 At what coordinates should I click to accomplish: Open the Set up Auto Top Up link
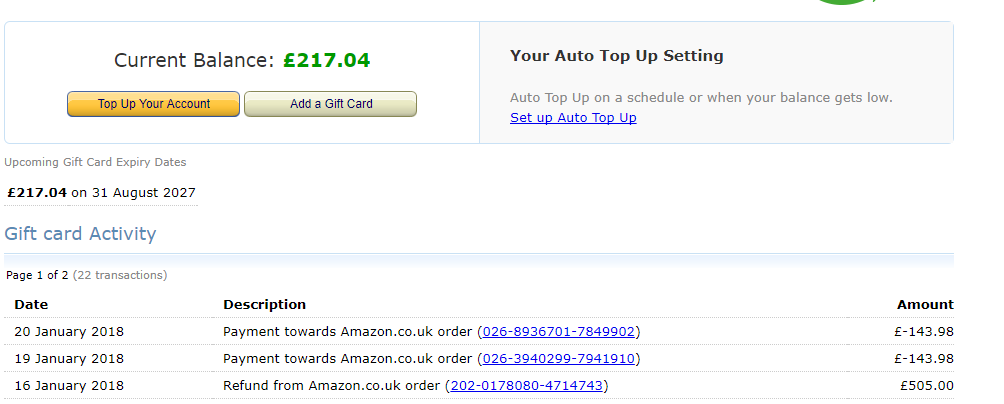(x=573, y=118)
